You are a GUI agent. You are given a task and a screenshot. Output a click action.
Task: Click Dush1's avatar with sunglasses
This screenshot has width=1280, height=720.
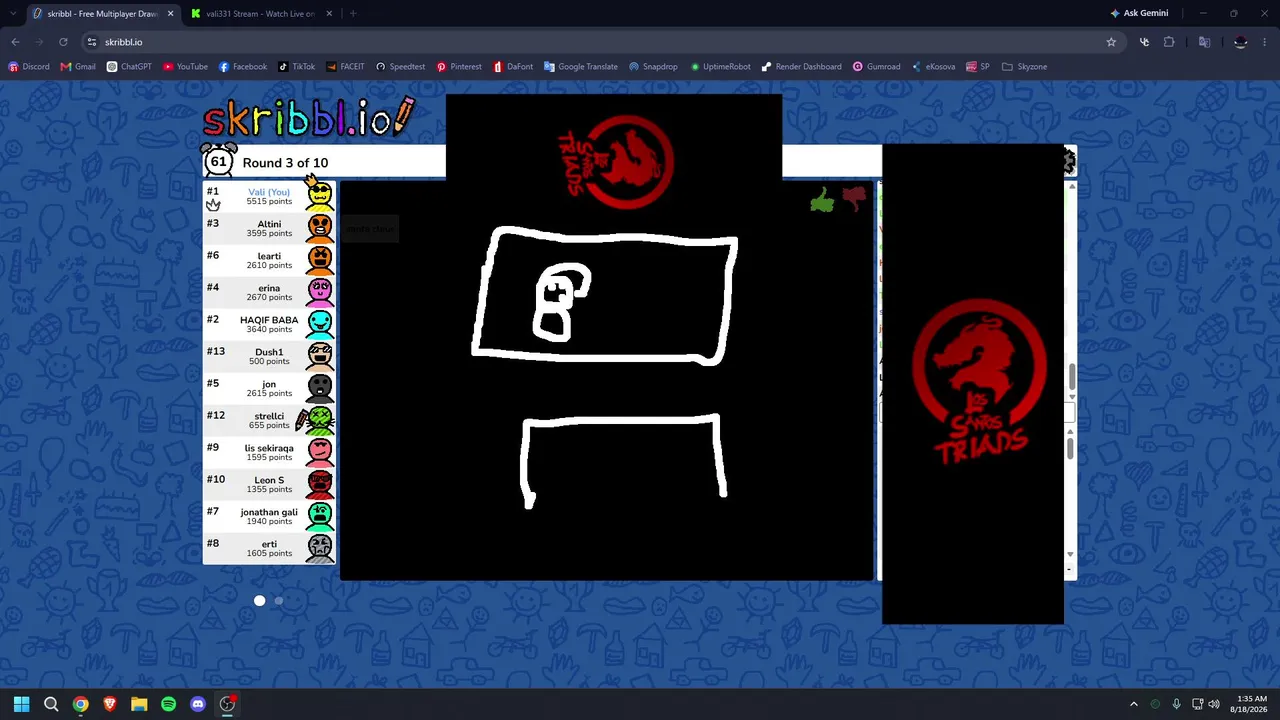point(320,356)
